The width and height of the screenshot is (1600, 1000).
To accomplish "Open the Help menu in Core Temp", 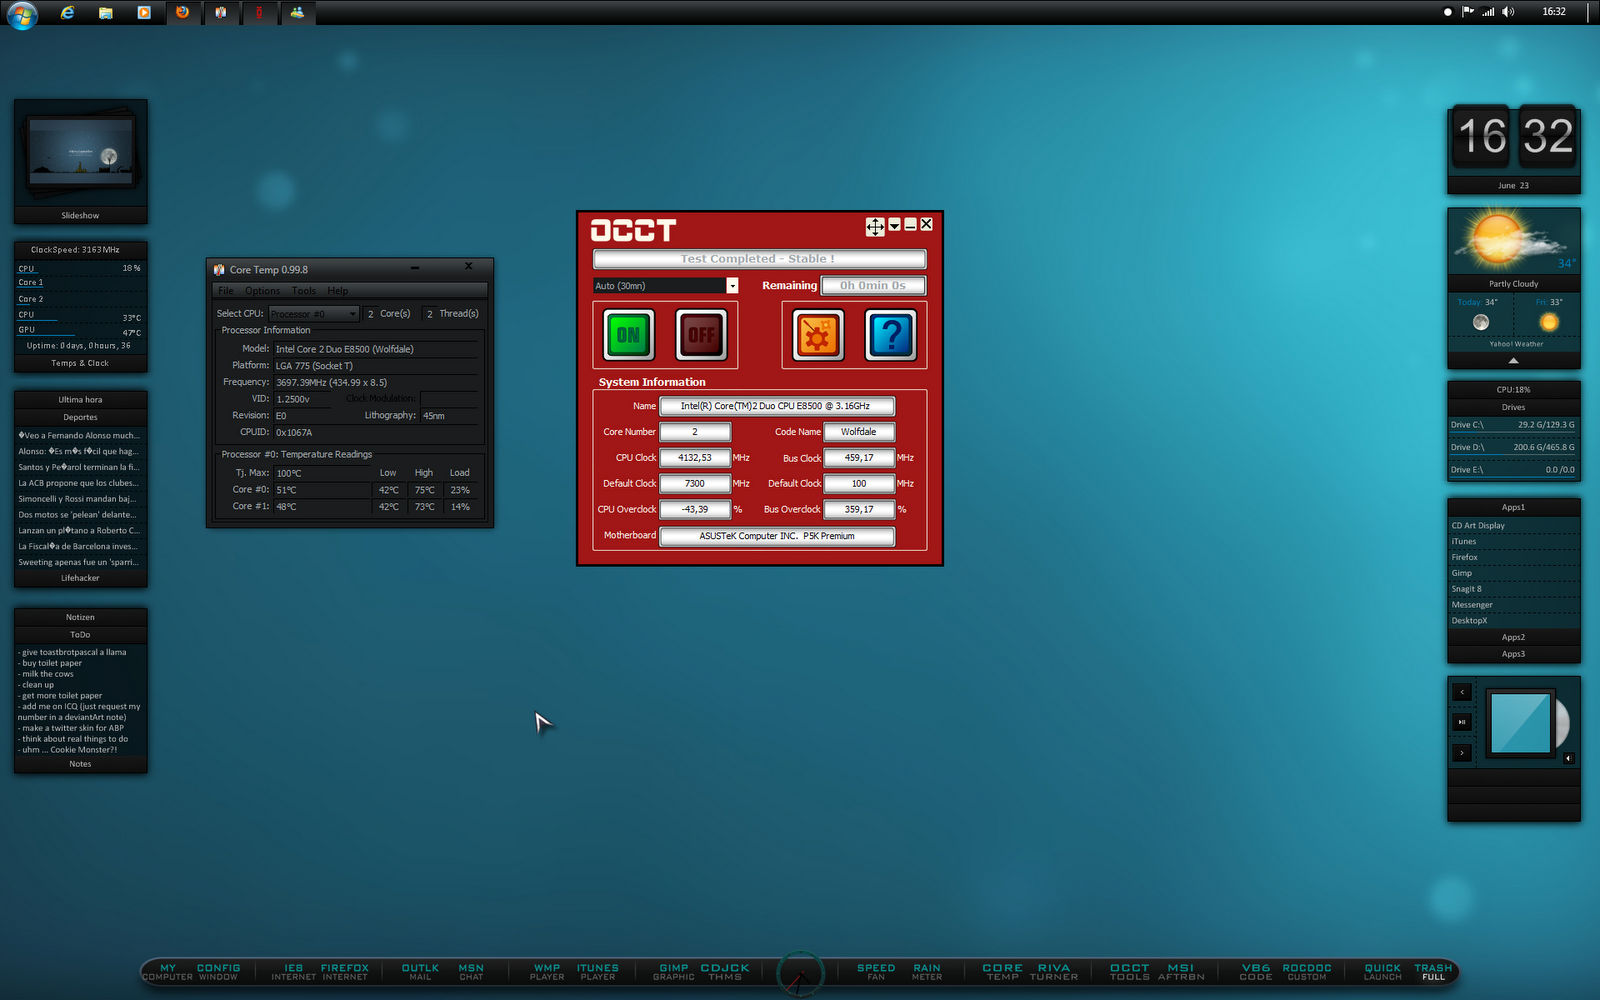I will [338, 291].
